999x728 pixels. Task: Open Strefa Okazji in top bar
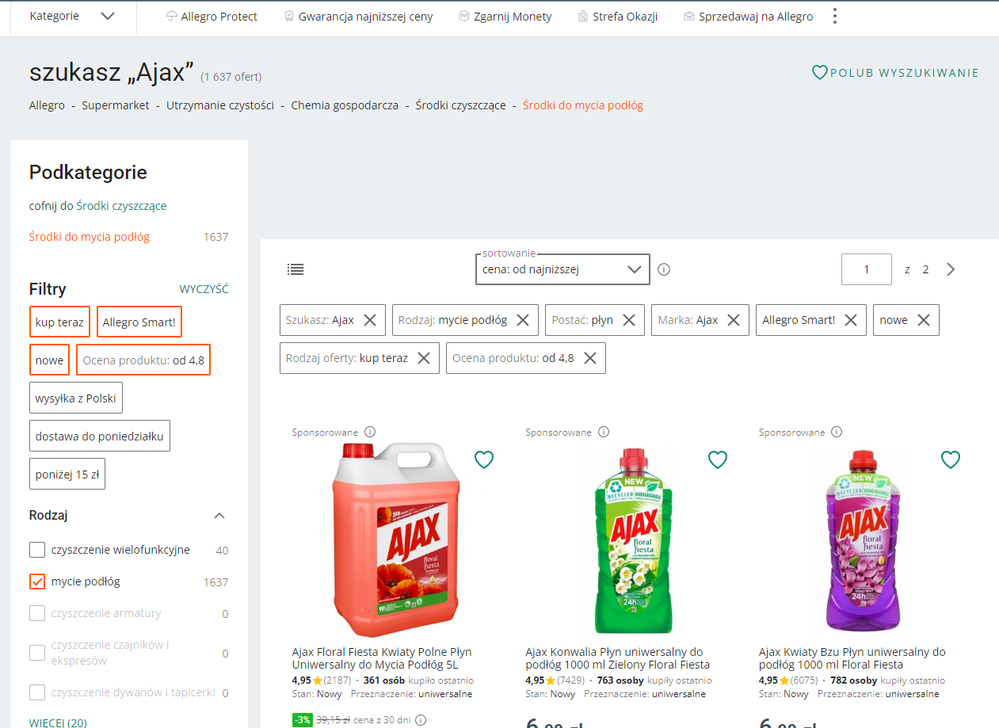(618, 17)
